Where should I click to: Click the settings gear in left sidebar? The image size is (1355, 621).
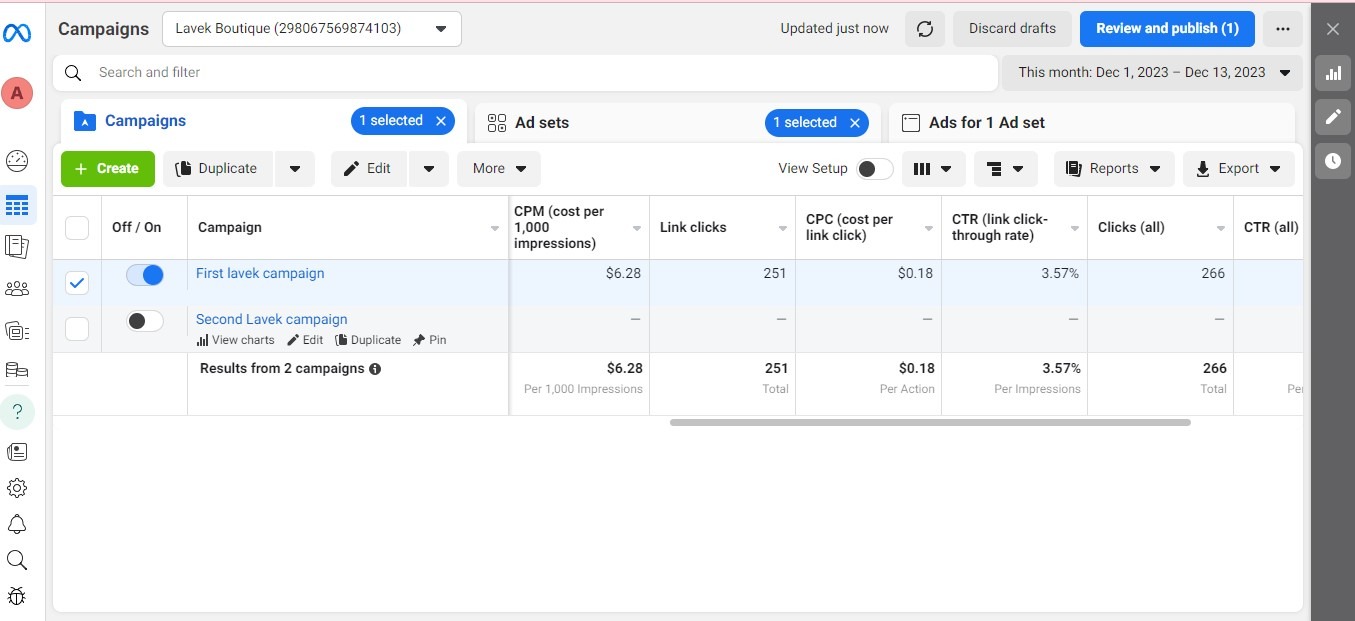pos(17,488)
